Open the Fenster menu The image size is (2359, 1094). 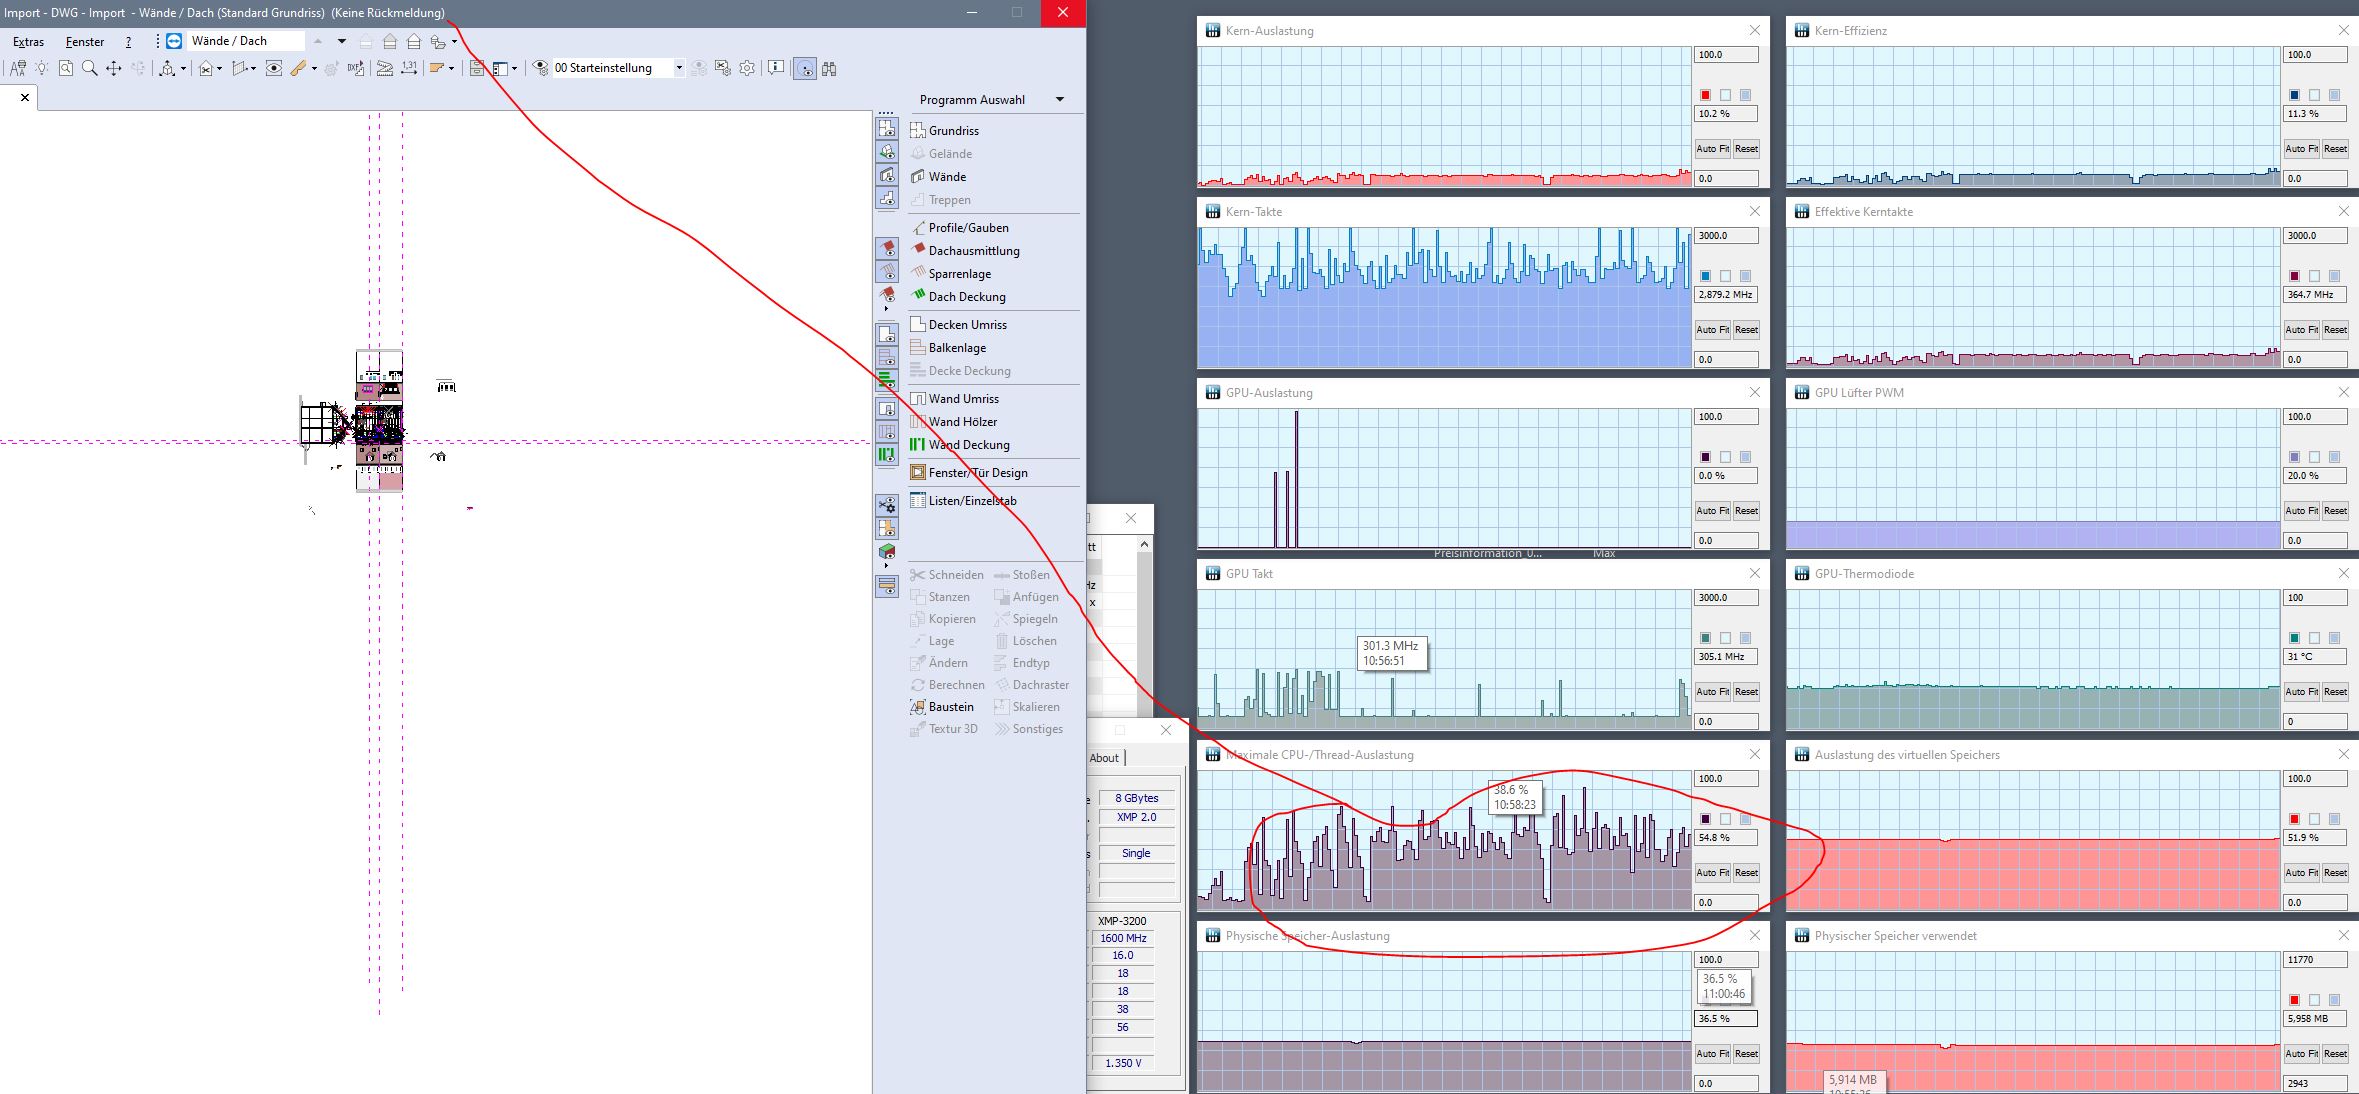point(85,42)
